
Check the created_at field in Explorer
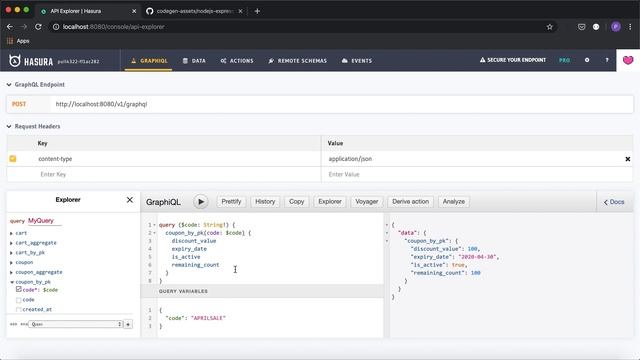[19, 310]
